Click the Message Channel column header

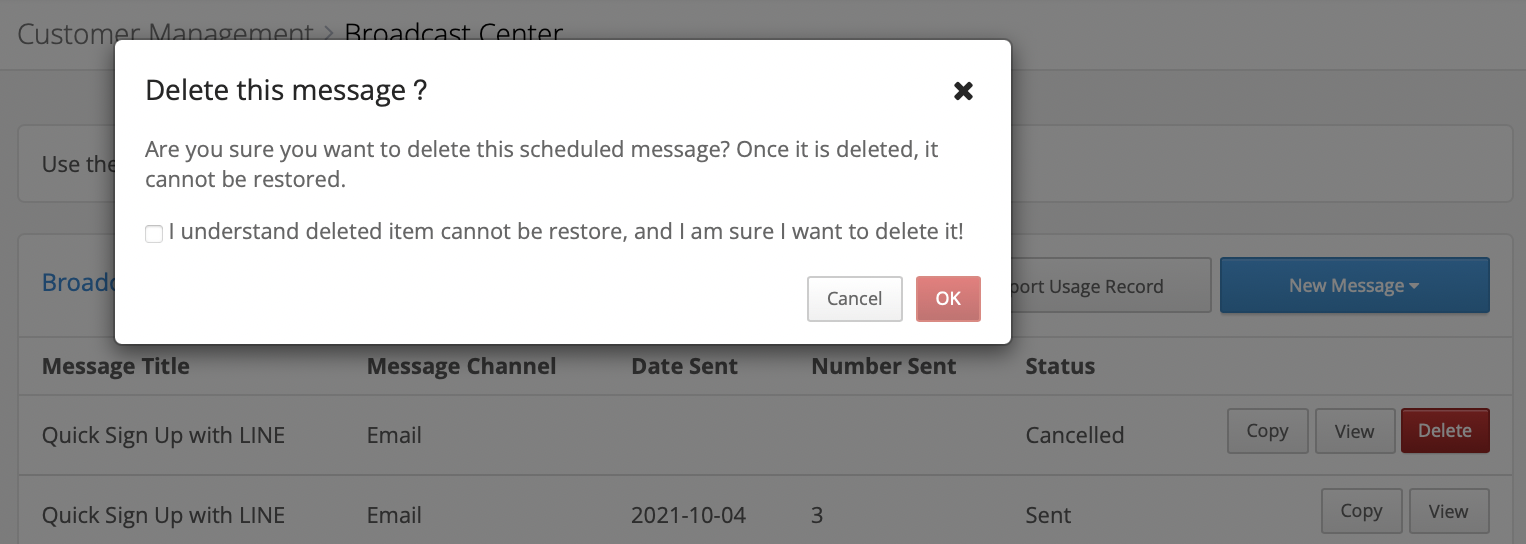[462, 366]
